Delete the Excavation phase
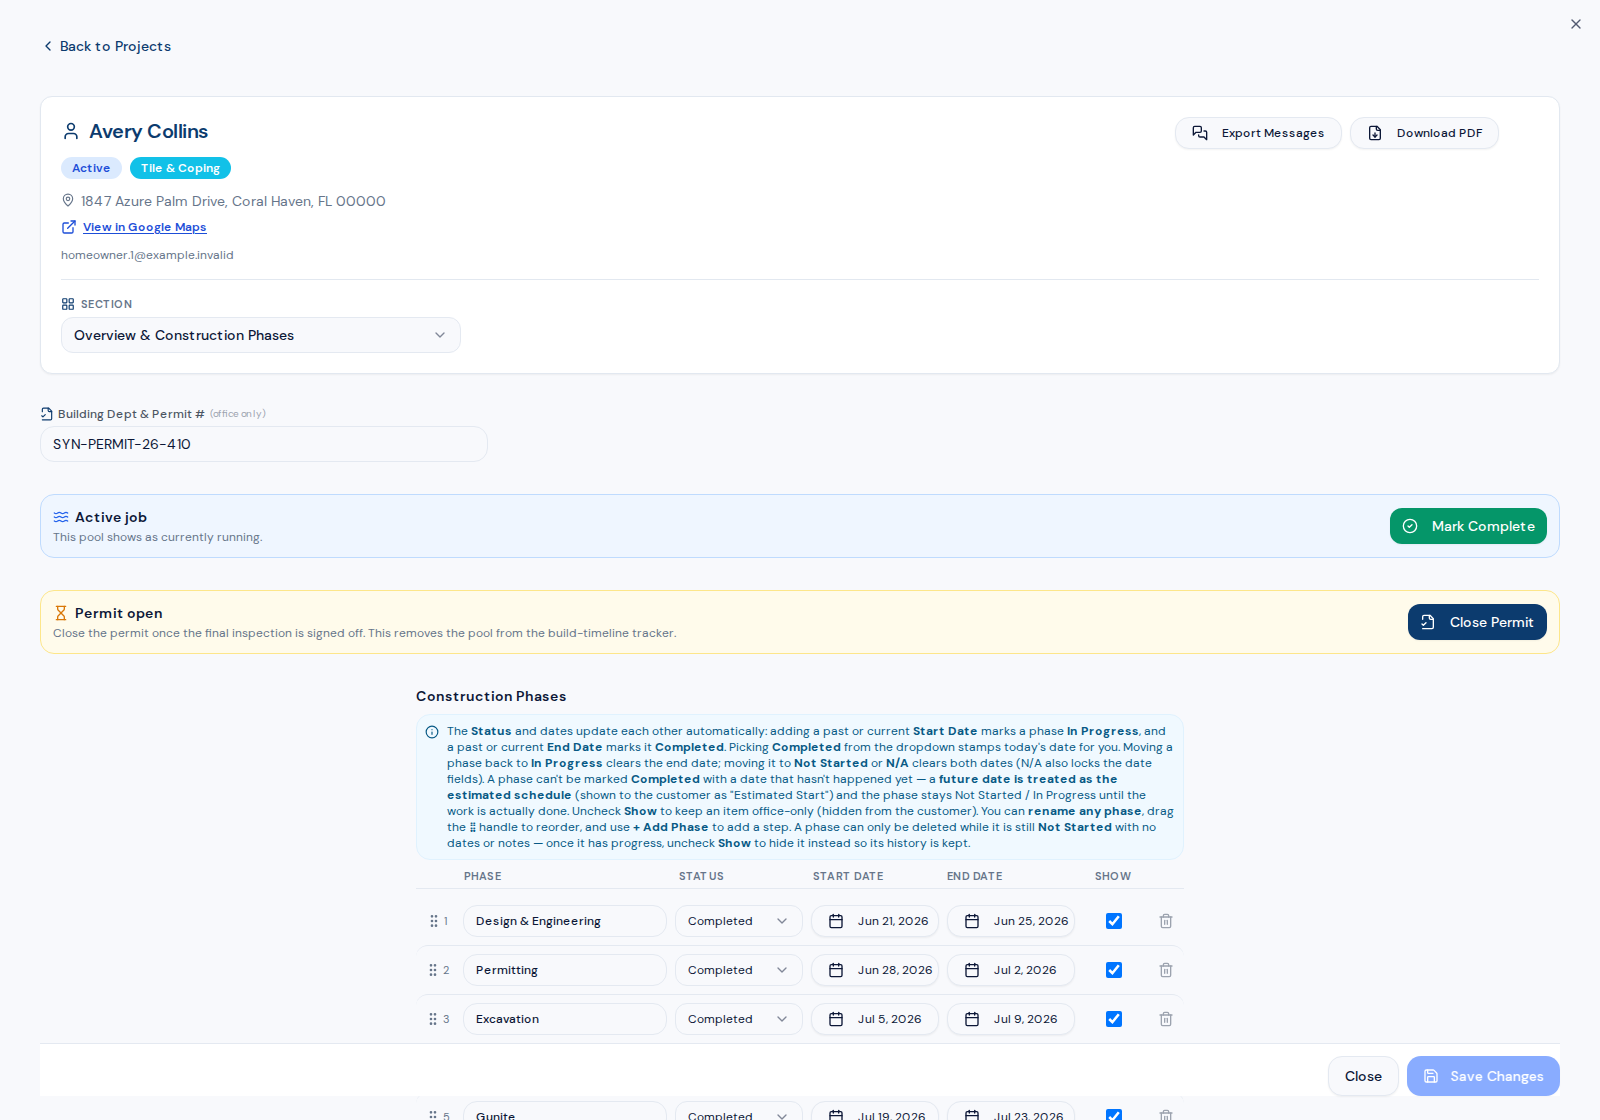Screen dimensions: 1600x1120 [x=1166, y=1019]
